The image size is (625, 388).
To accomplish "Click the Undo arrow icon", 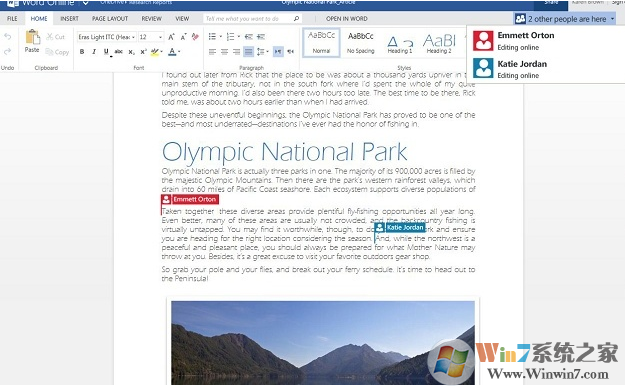I will pos(7,37).
